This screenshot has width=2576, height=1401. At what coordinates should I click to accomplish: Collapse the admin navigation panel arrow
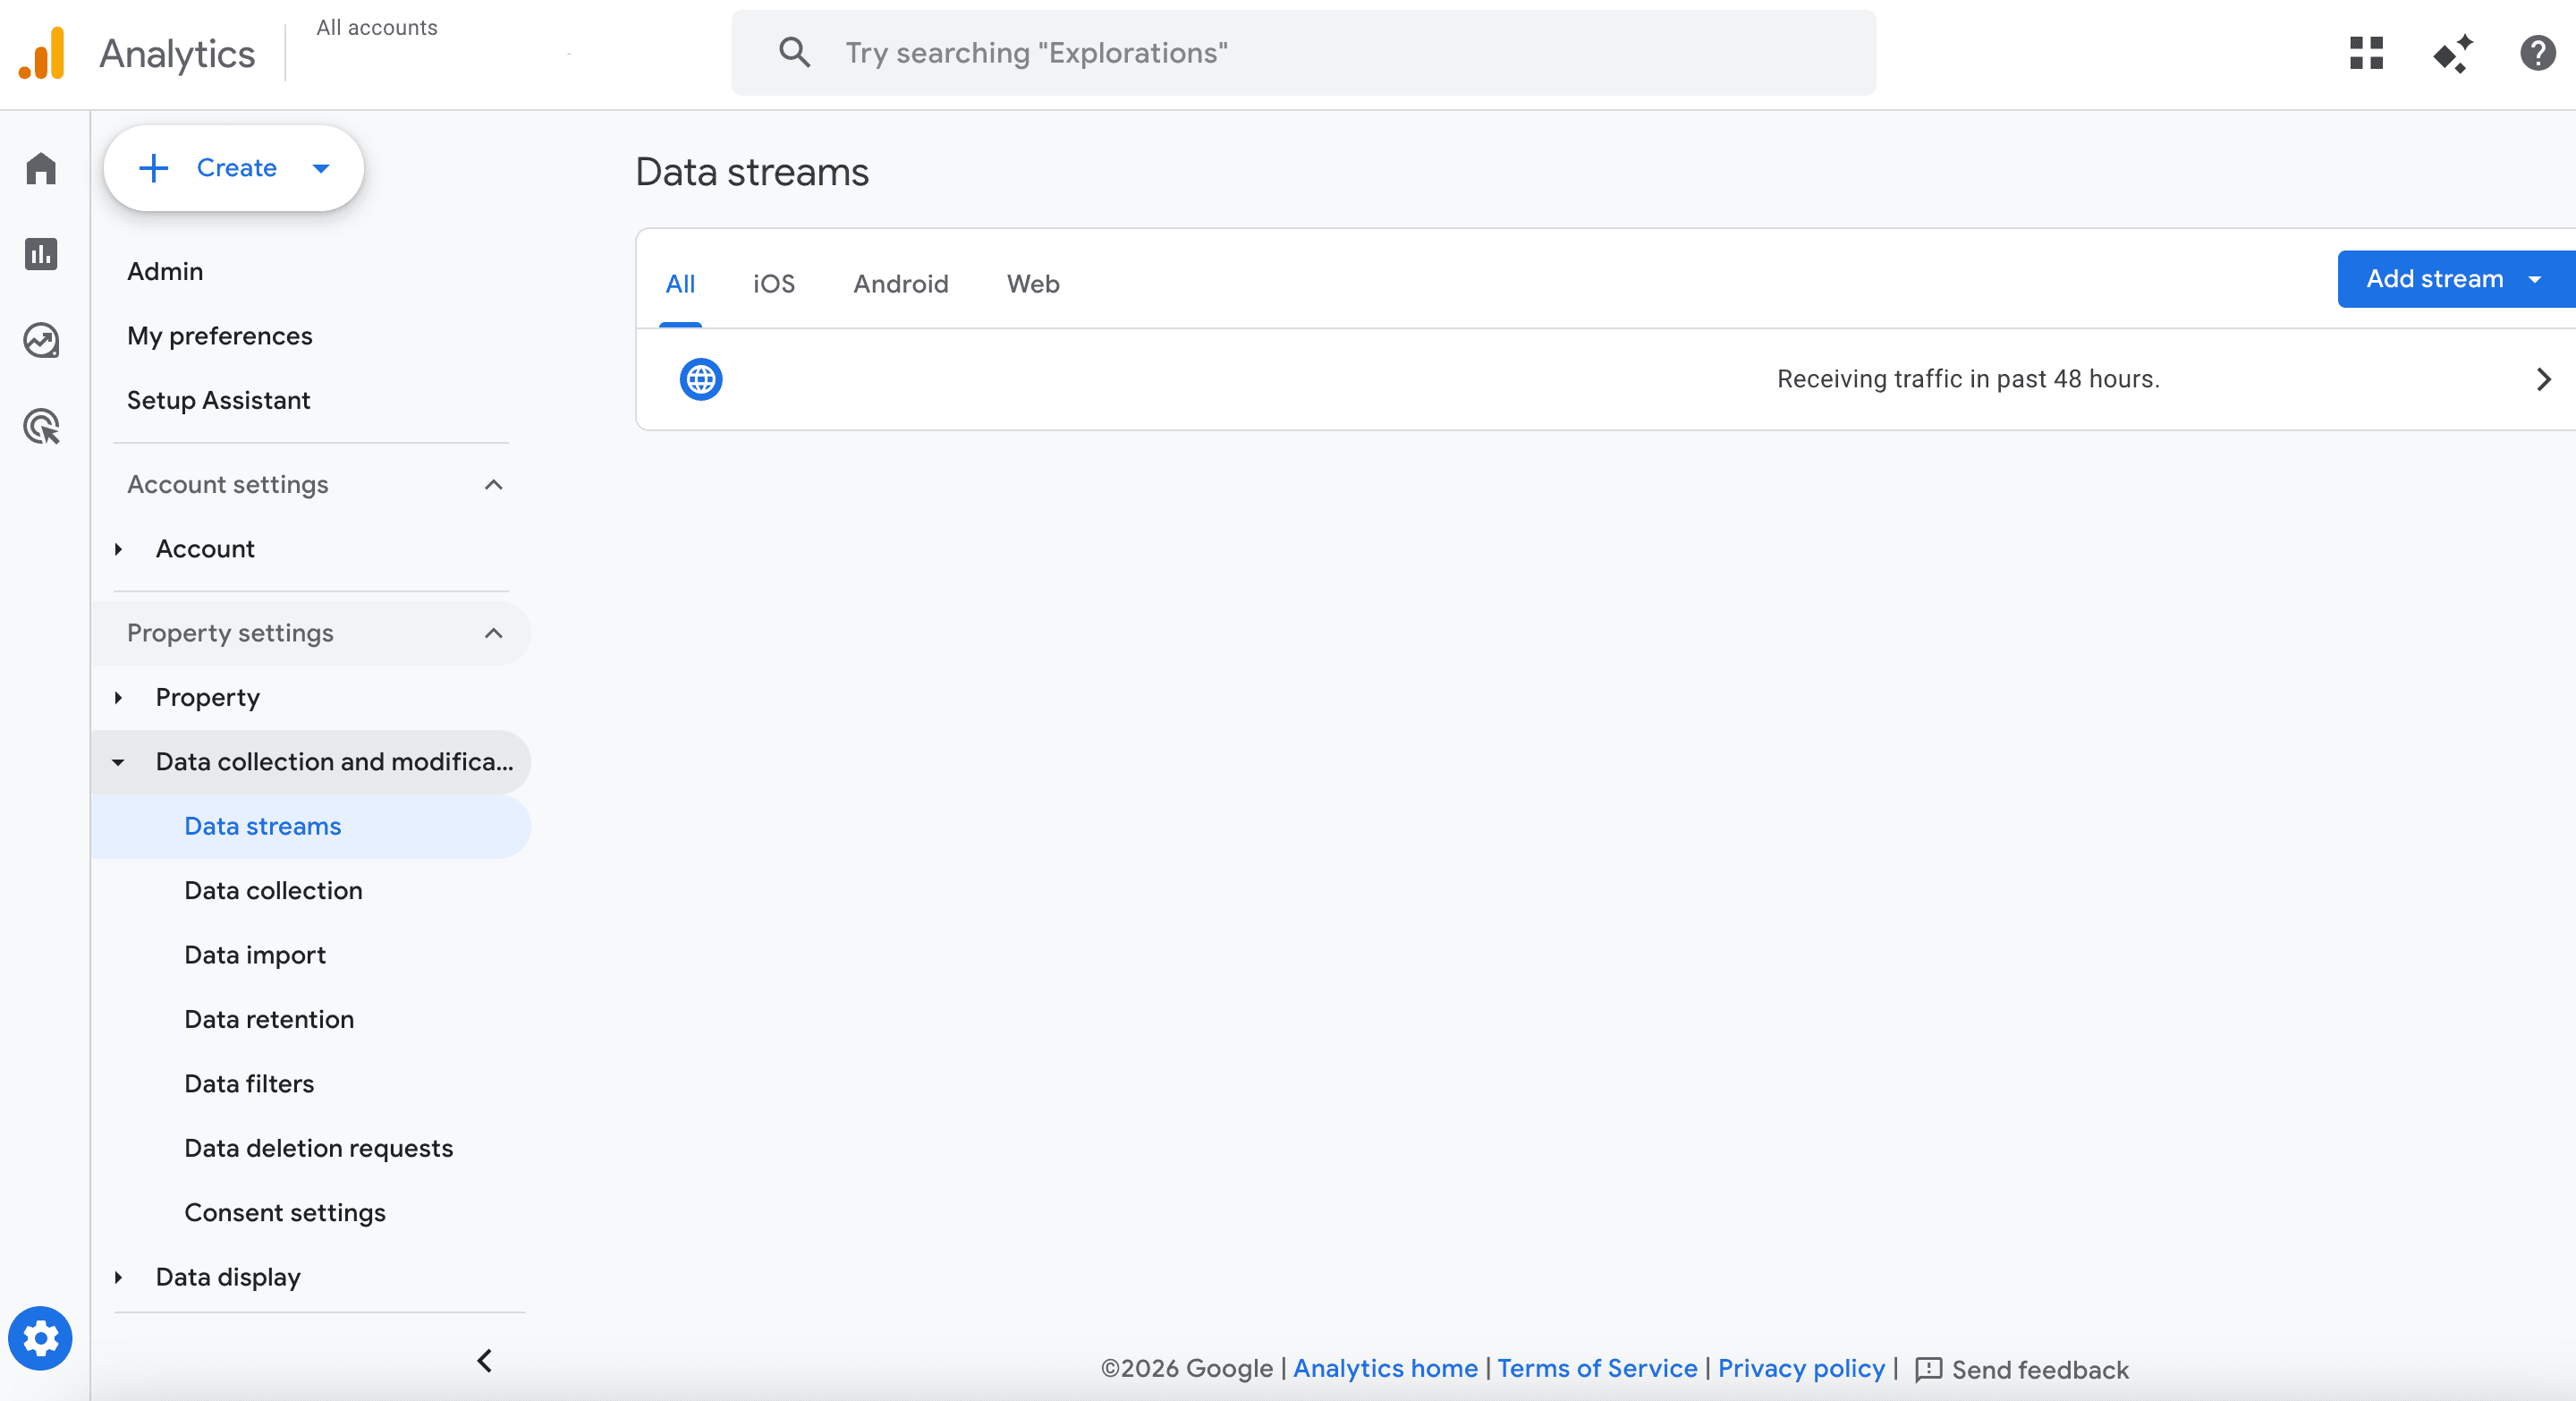[x=485, y=1360]
